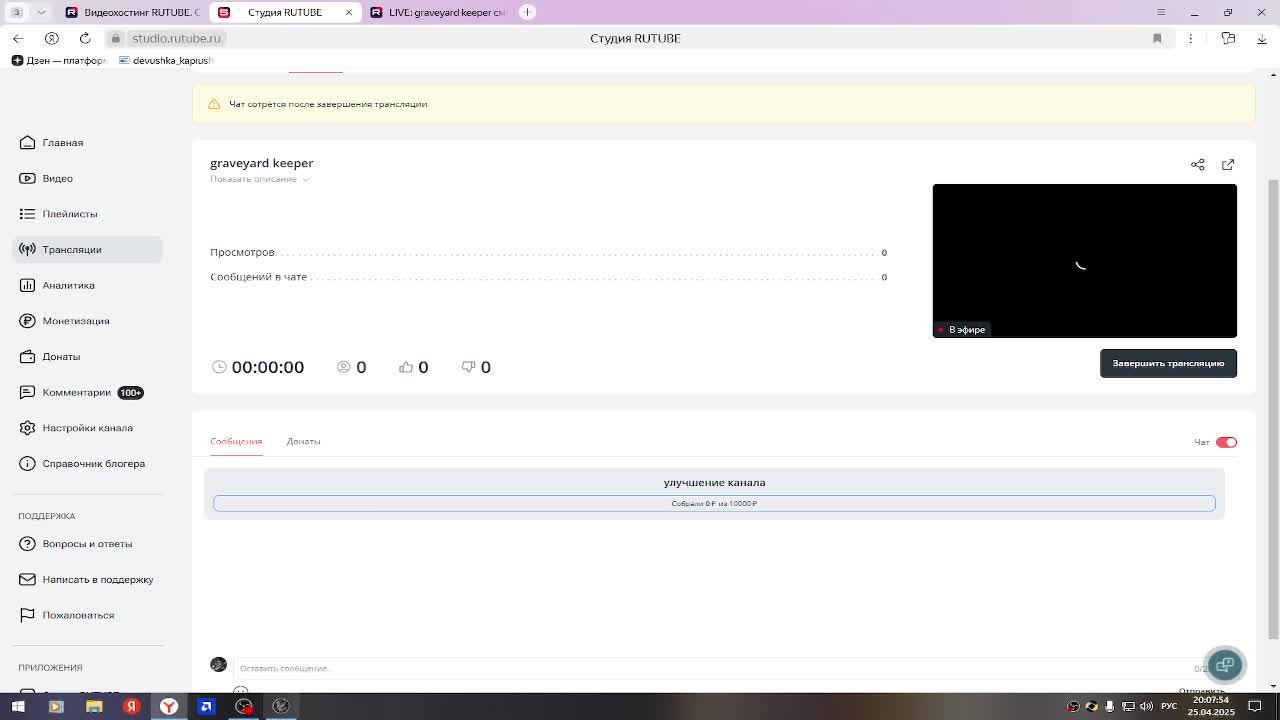Open the Windows Start menu

(18, 706)
